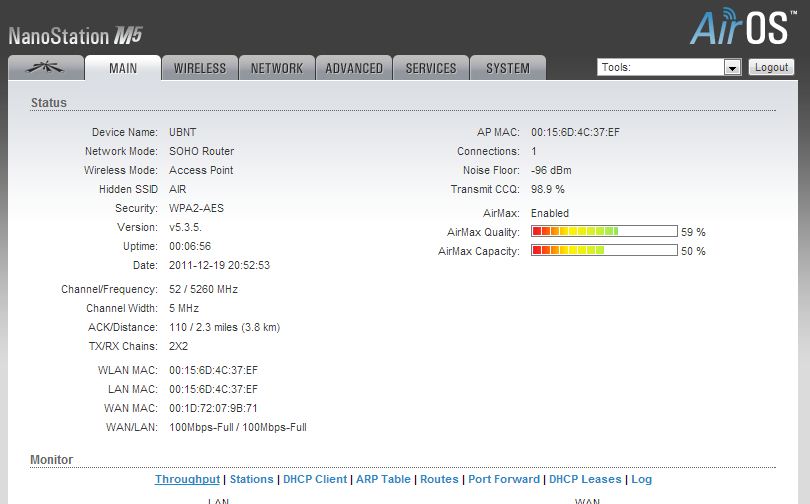Log out using the Logout button

click(771, 67)
